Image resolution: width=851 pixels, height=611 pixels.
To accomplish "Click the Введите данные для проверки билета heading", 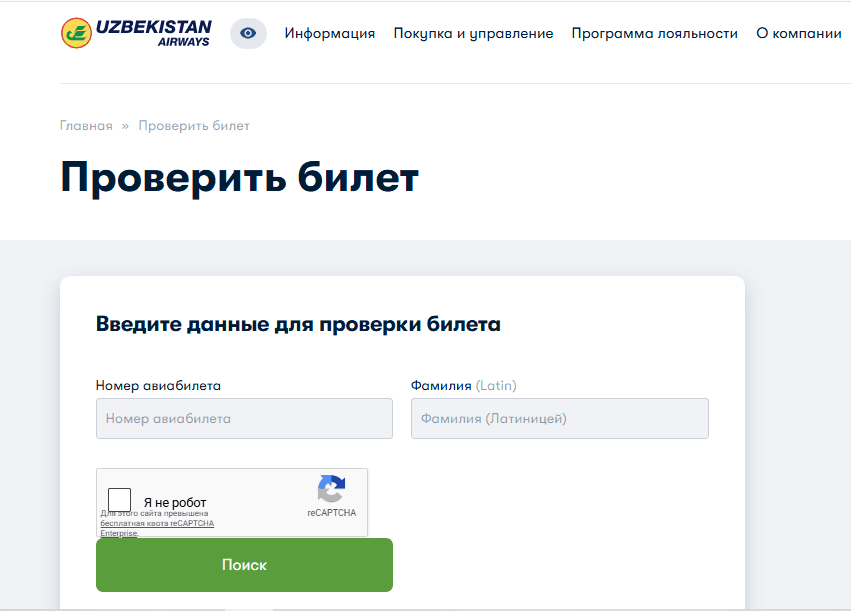I will tap(298, 324).
